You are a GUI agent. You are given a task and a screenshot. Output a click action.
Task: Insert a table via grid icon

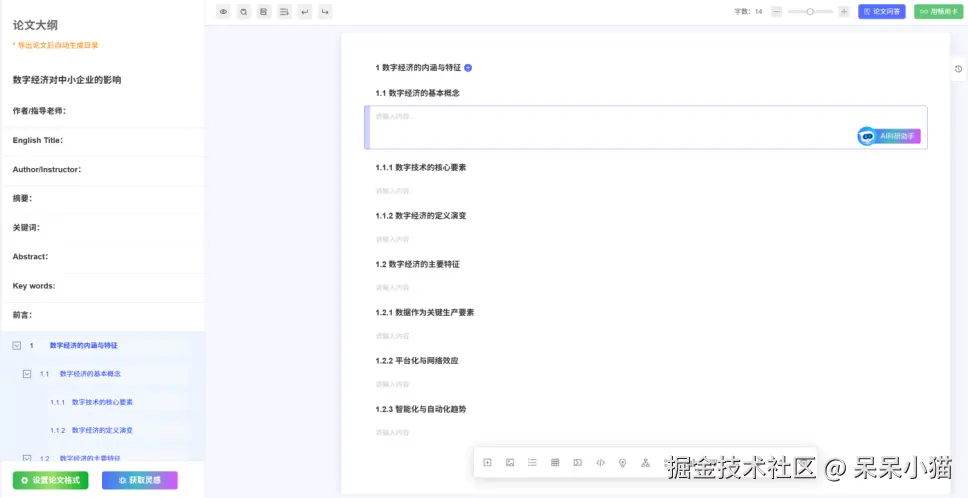(555, 462)
